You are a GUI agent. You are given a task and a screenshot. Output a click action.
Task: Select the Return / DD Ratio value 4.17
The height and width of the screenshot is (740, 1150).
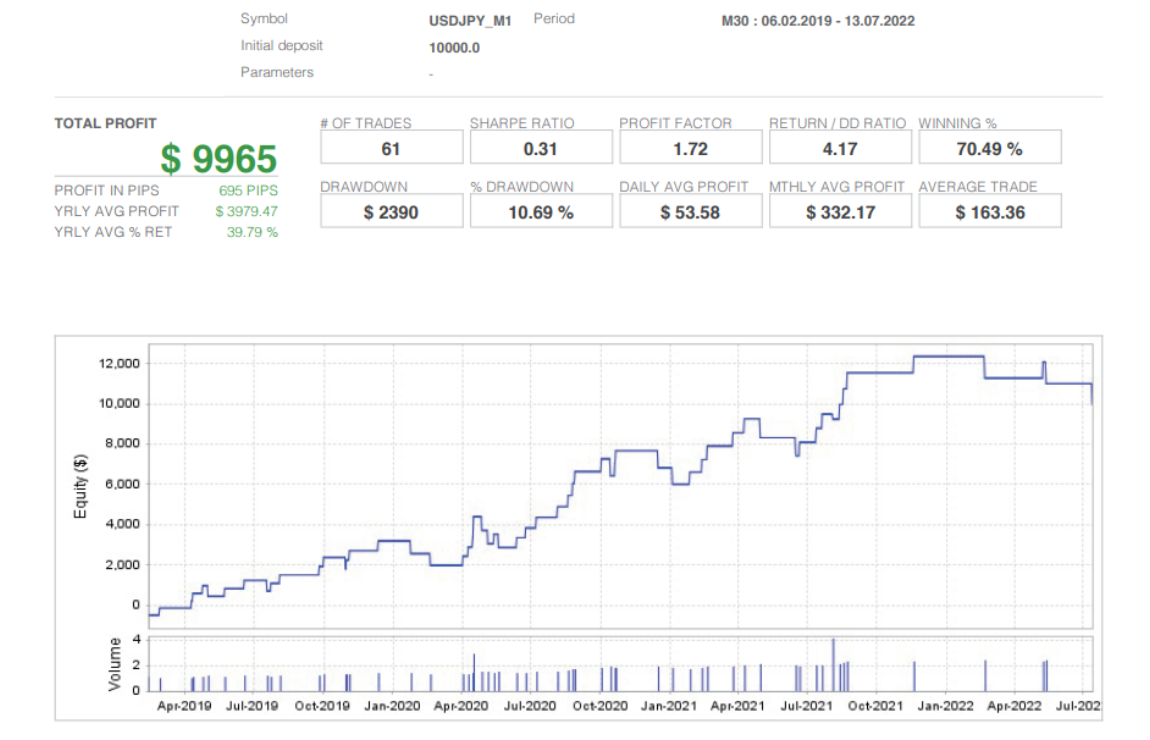point(840,148)
